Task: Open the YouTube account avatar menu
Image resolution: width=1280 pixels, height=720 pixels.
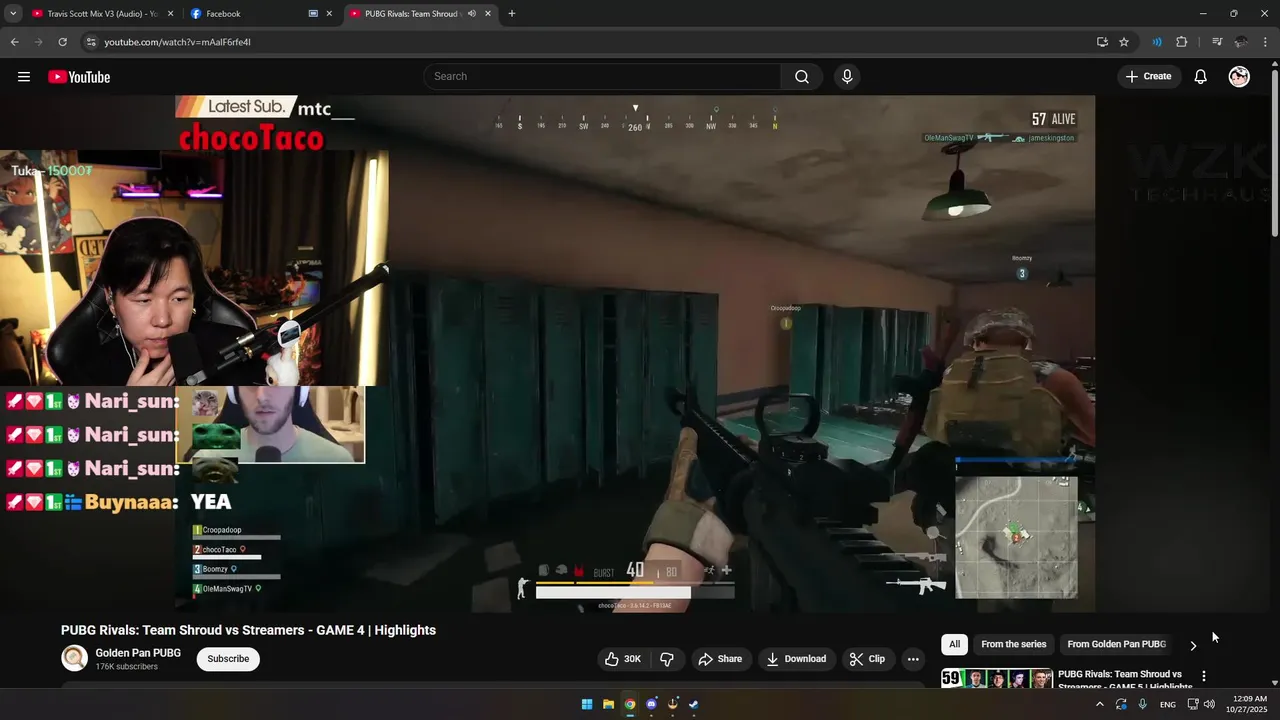Action: point(1239,77)
